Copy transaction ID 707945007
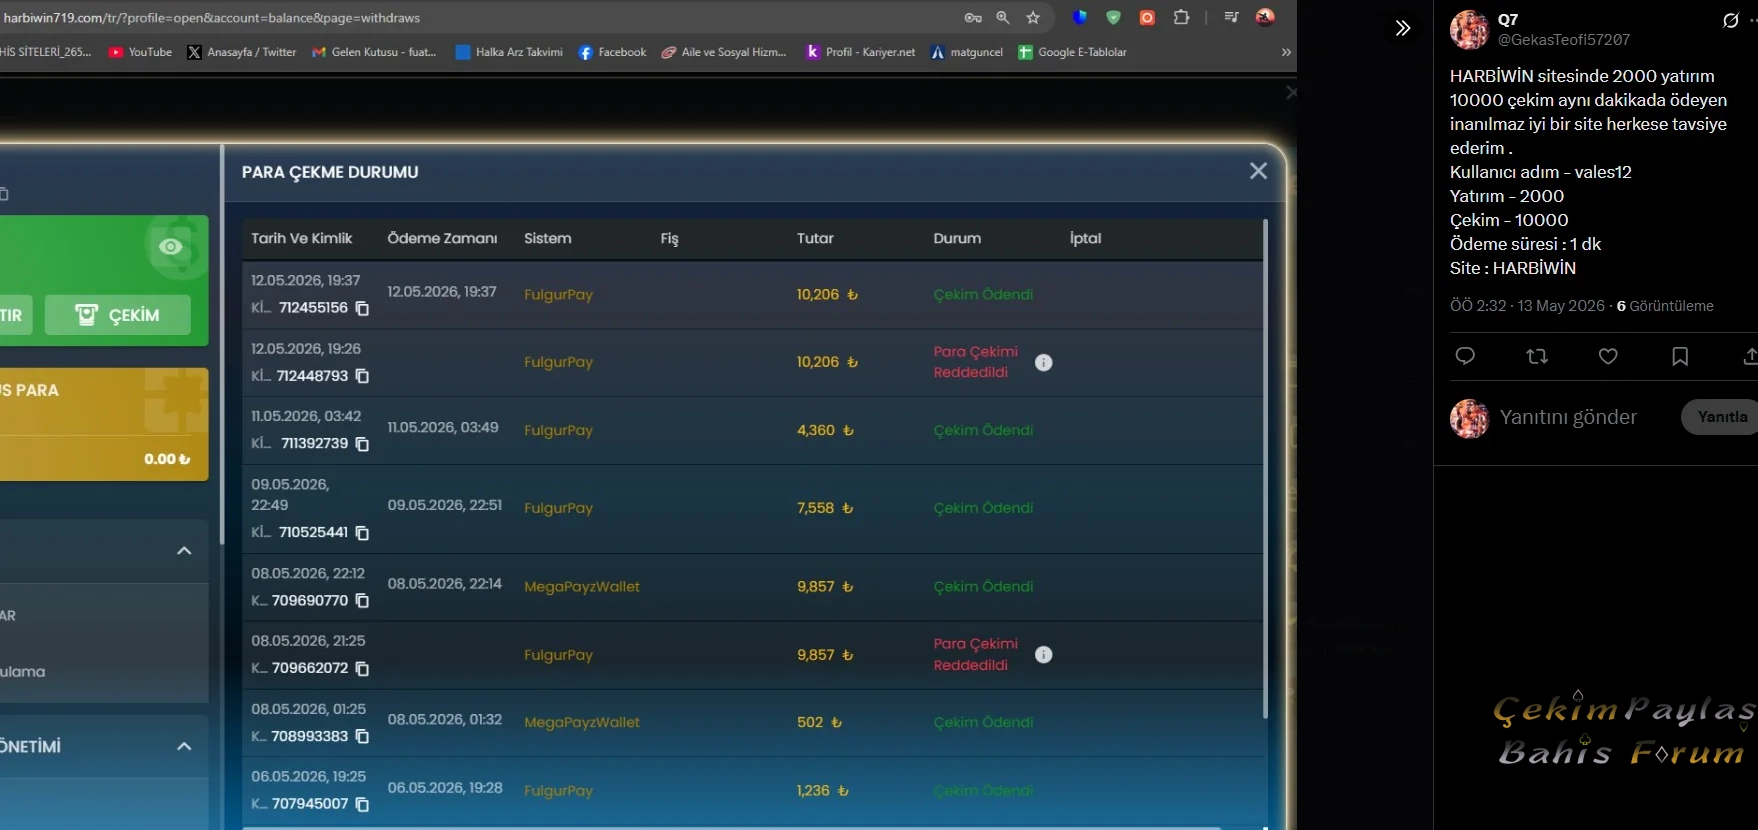The image size is (1758, 830). (362, 804)
